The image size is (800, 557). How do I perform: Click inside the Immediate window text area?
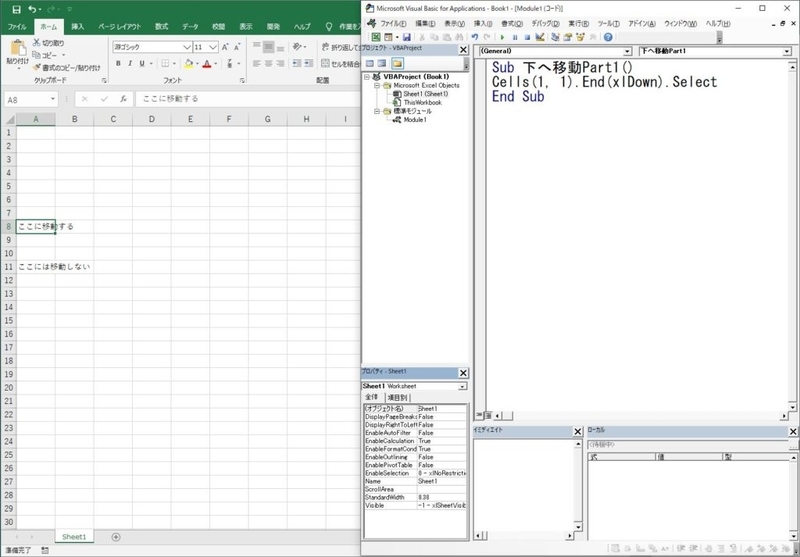[x=524, y=485]
